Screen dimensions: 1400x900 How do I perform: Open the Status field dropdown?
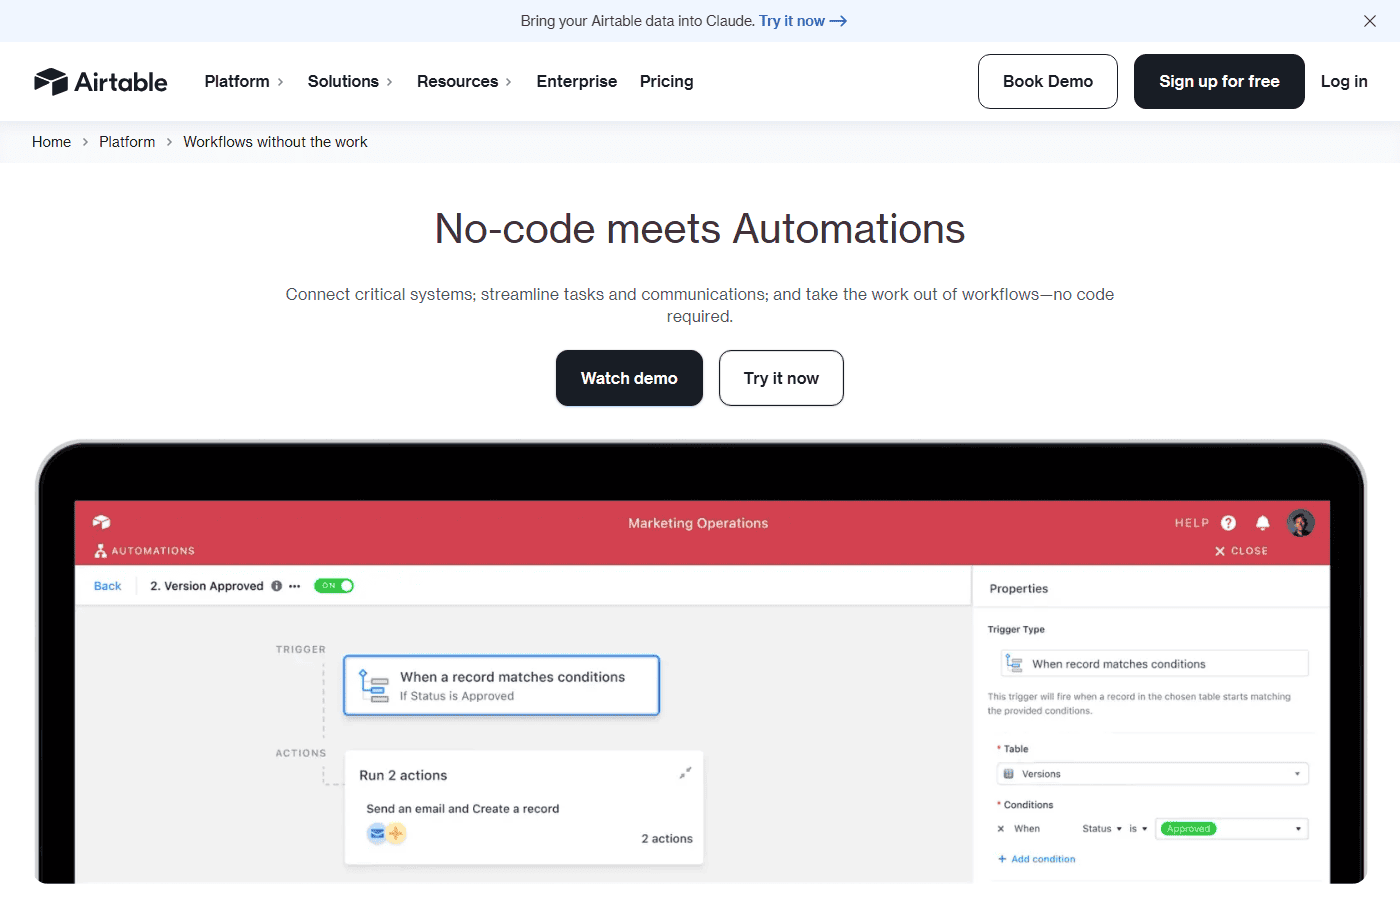click(x=1102, y=829)
